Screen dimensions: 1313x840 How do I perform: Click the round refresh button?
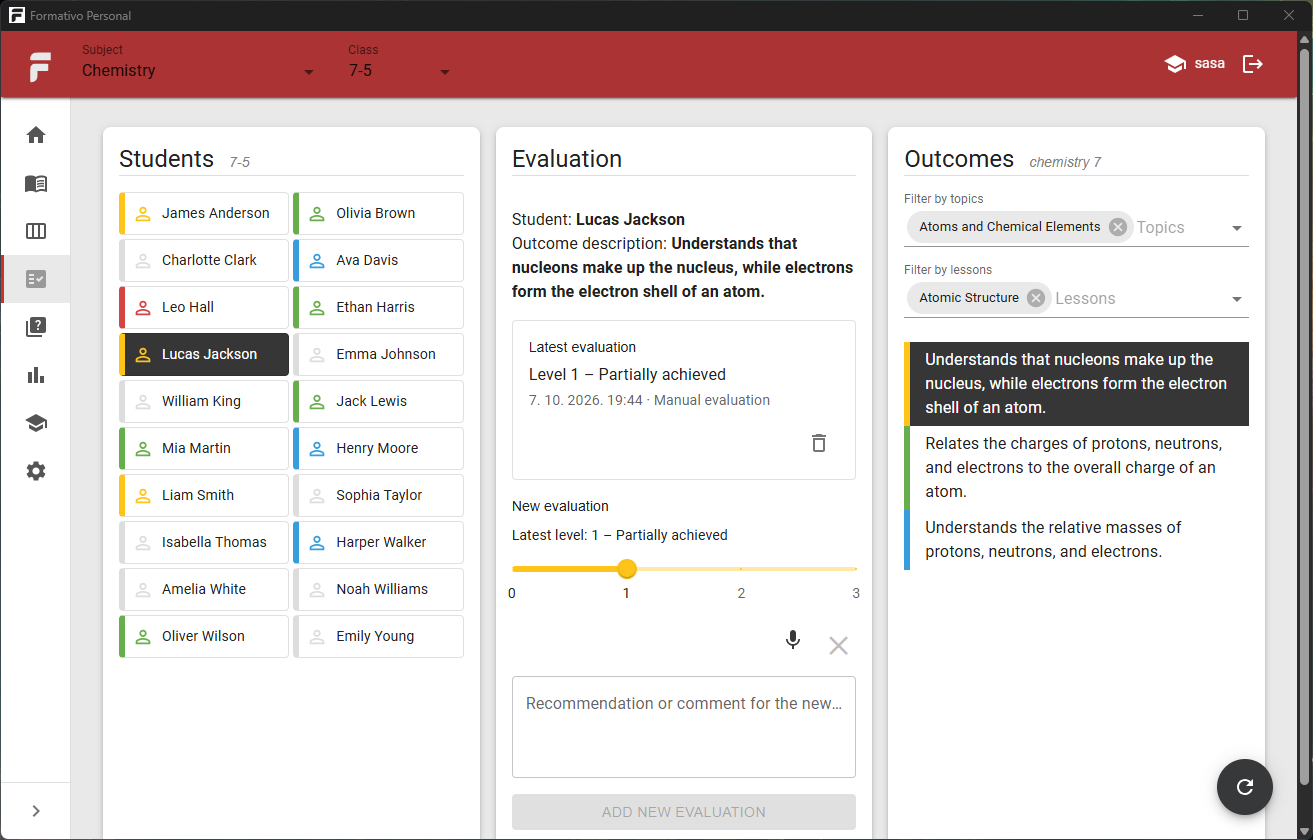(1245, 787)
